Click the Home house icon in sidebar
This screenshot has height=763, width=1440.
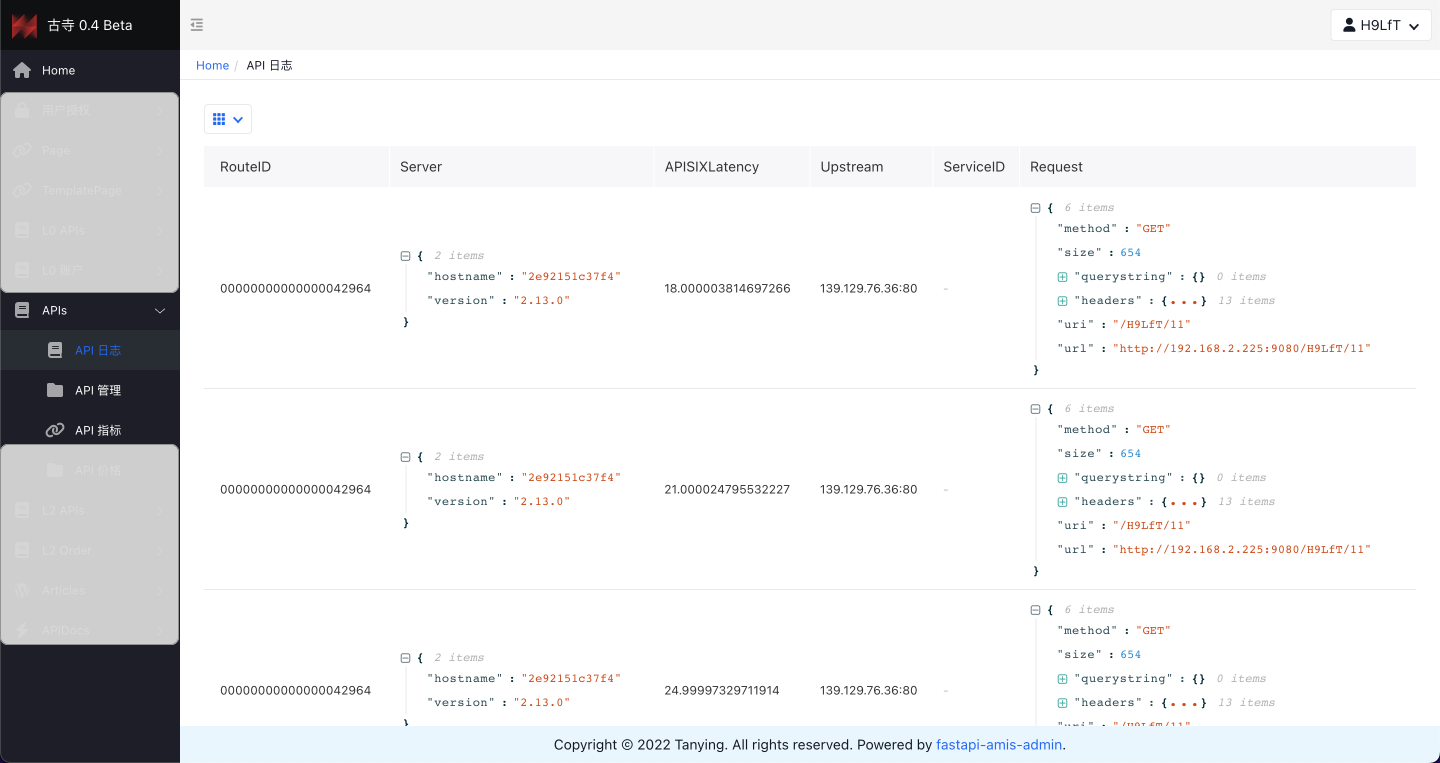[22, 70]
